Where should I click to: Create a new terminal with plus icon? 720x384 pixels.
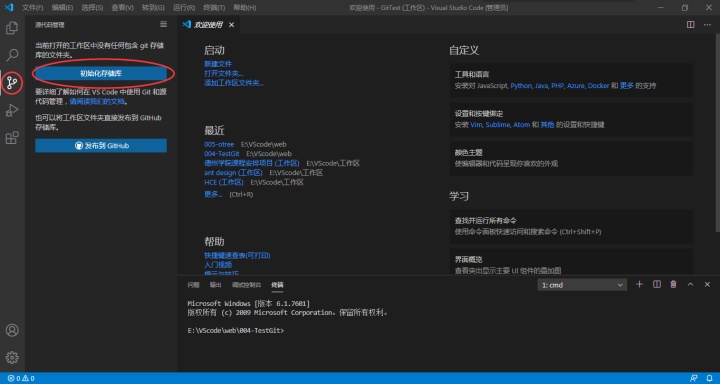click(x=639, y=285)
